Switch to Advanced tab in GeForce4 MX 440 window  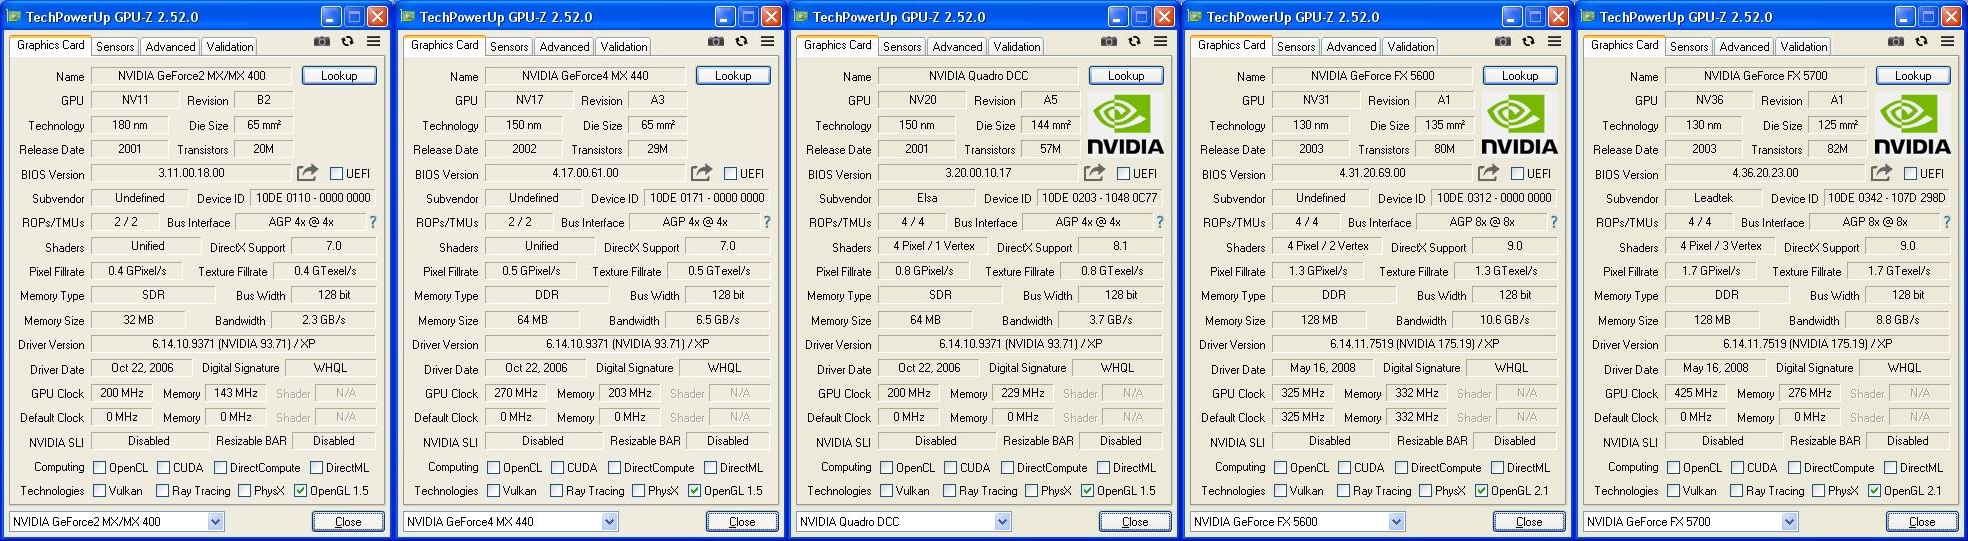[x=564, y=47]
